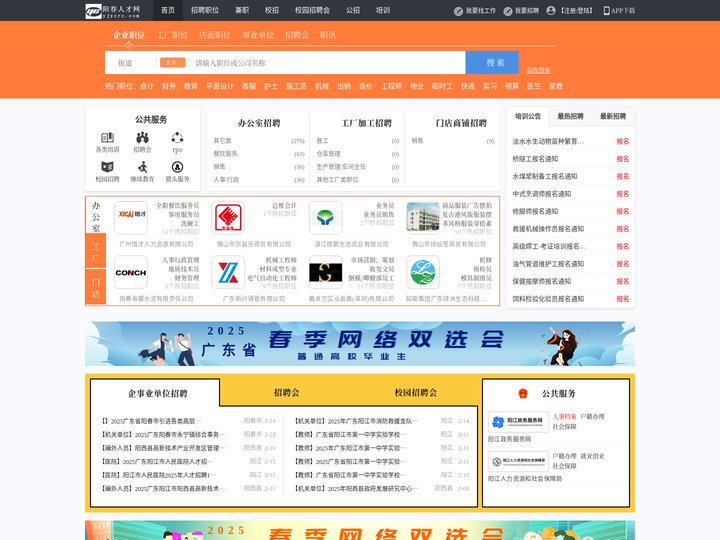The width and height of the screenshot is (720, 540).
Task: Select the 门店 side tab in company list
Action: (x=96, y=287)
